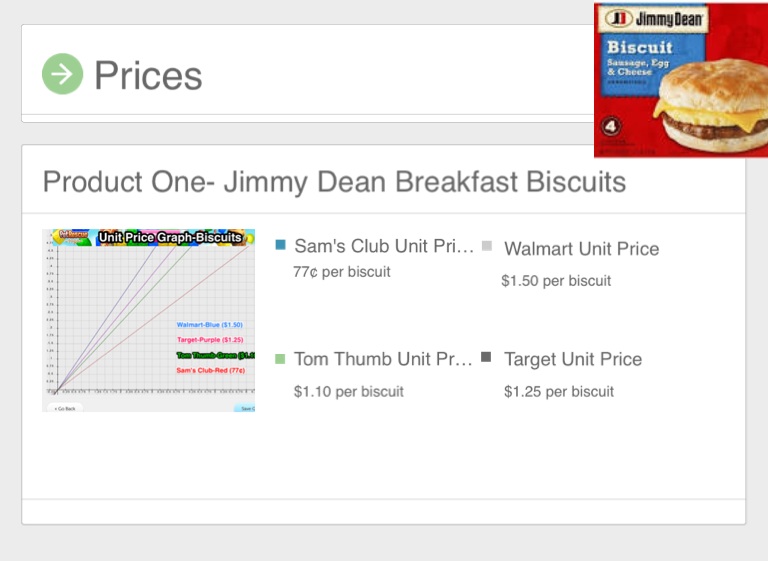
Task: Click the green Tom Thumb legend square
Action: [x=280, y=358]
